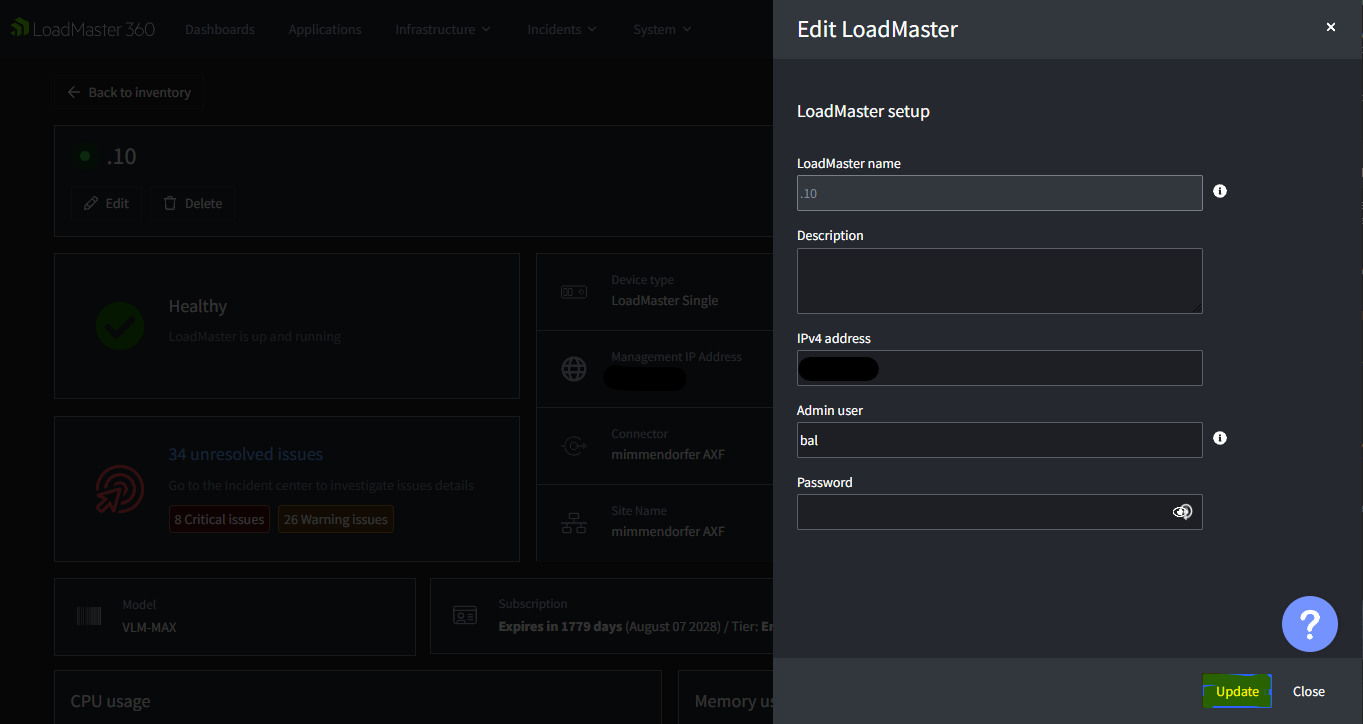Click the barcode Model icon

pyautogui.click(x=90, y=616)
